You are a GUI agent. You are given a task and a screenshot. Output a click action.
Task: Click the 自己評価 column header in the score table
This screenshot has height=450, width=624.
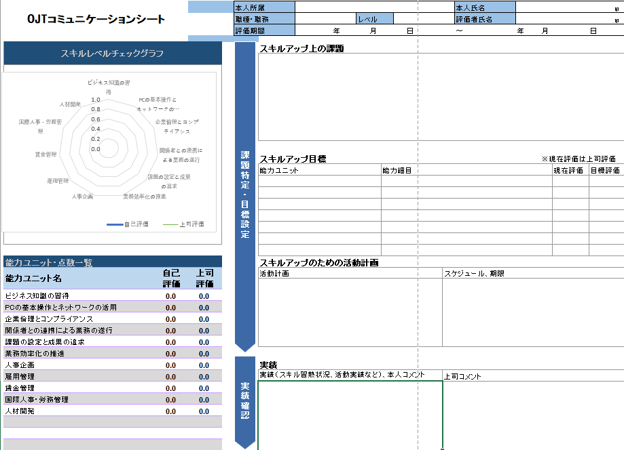(x=171, y=278)
